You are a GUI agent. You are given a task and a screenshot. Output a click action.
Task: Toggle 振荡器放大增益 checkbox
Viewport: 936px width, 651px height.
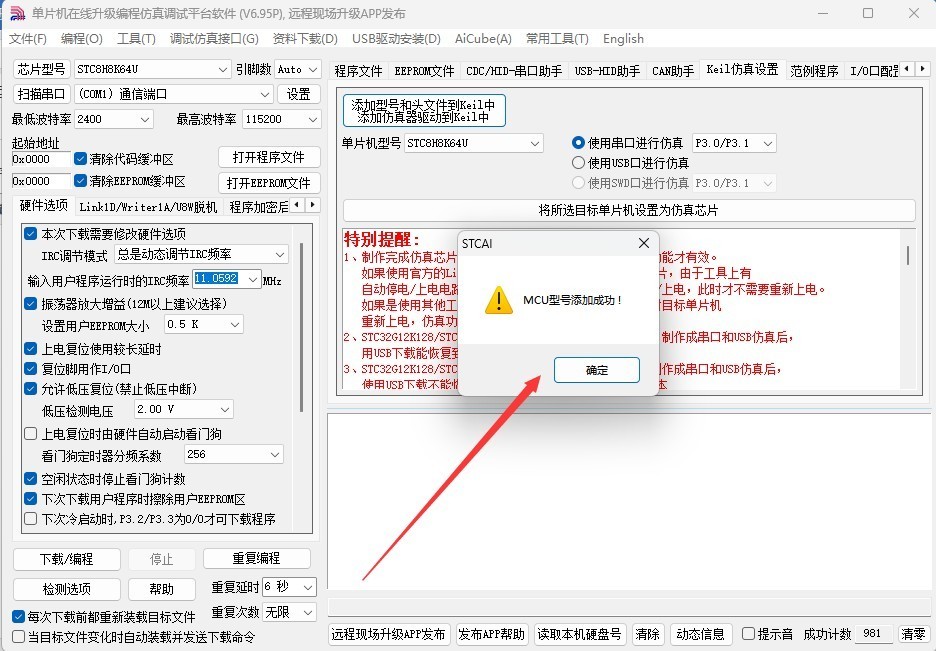pos(30,304)
